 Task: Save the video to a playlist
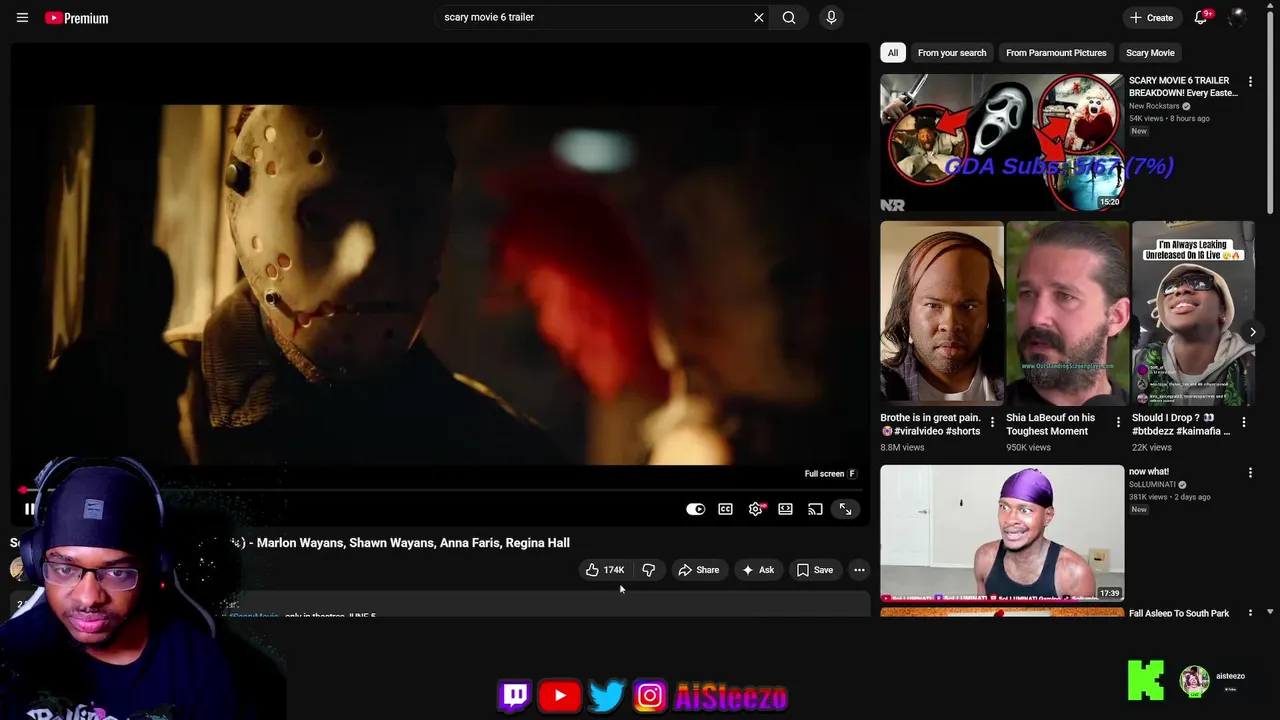tap(815, 570)
